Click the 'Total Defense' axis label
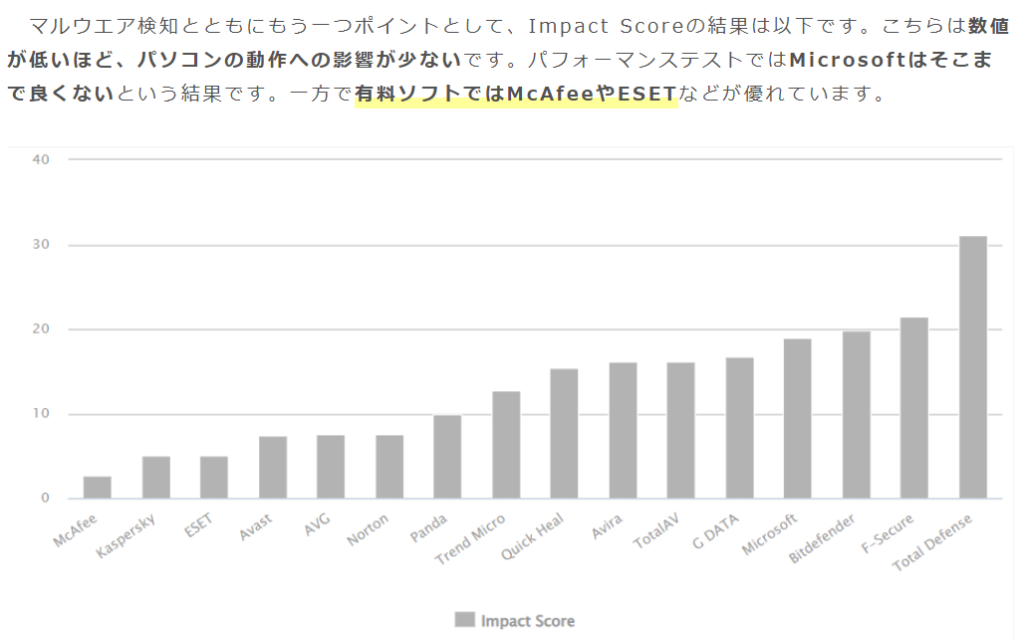This screenshot has width=1024, height=642. (933, 542)
